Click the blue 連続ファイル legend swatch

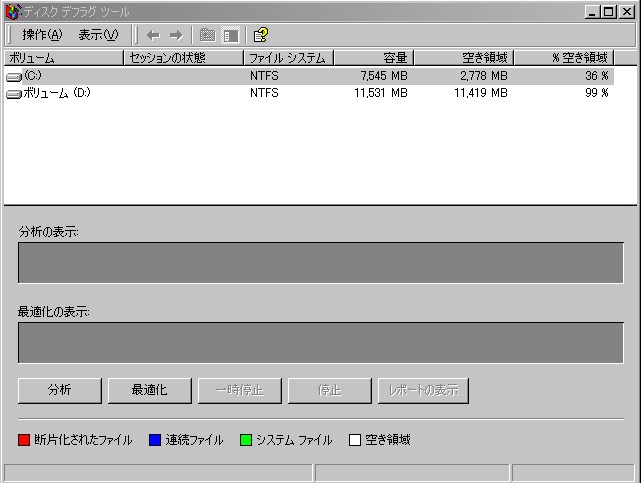[x=155, y=440]
